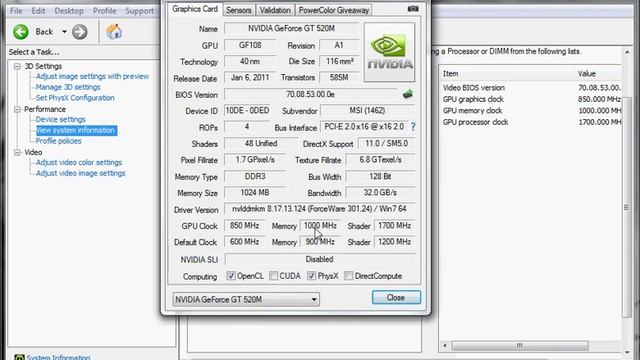
Task: Click the Memory Size 1024 MB field
Action: point(255,193)
